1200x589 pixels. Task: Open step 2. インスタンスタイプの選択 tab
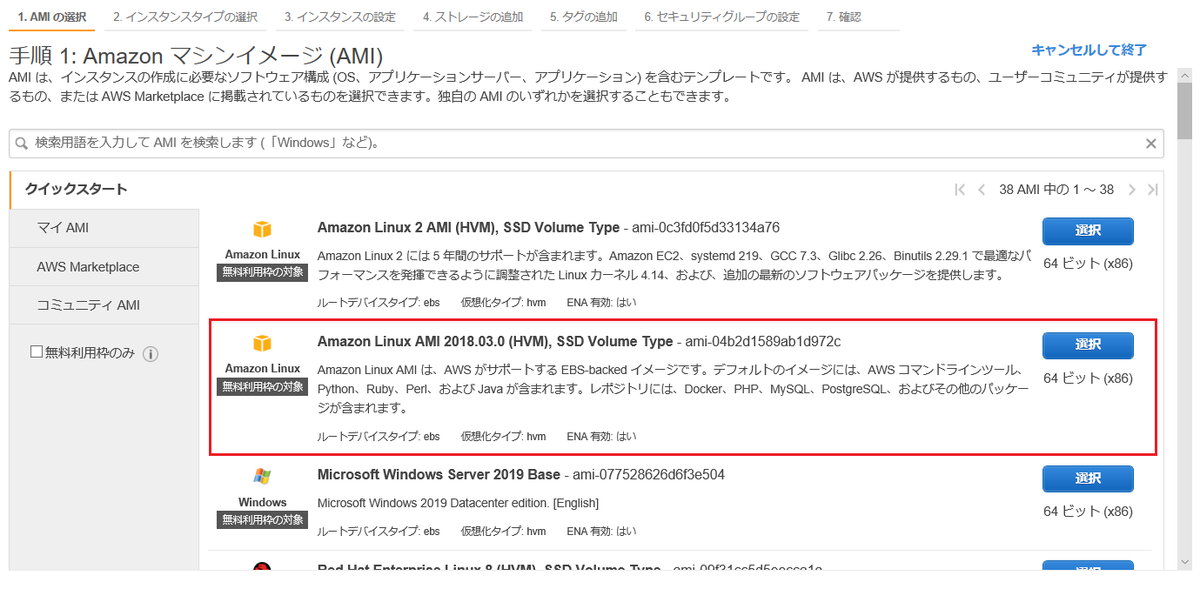(x=185, y=17)
